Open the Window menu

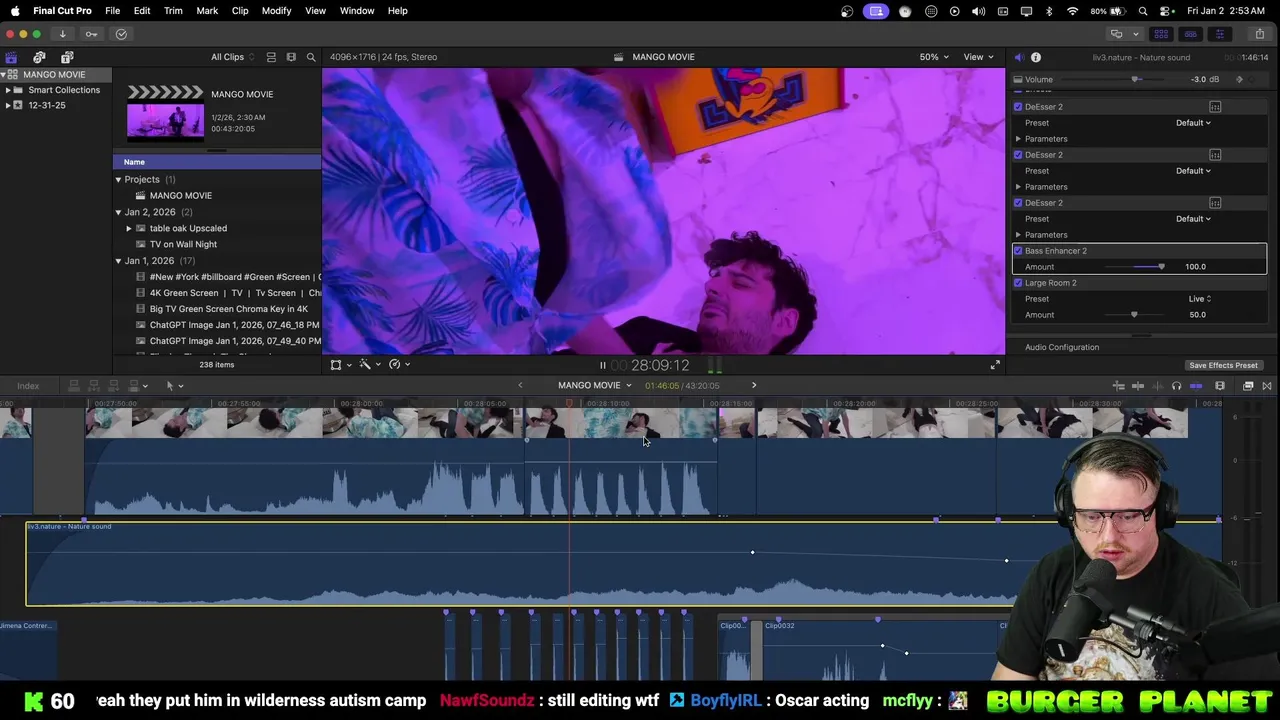(x=357, y=11)
